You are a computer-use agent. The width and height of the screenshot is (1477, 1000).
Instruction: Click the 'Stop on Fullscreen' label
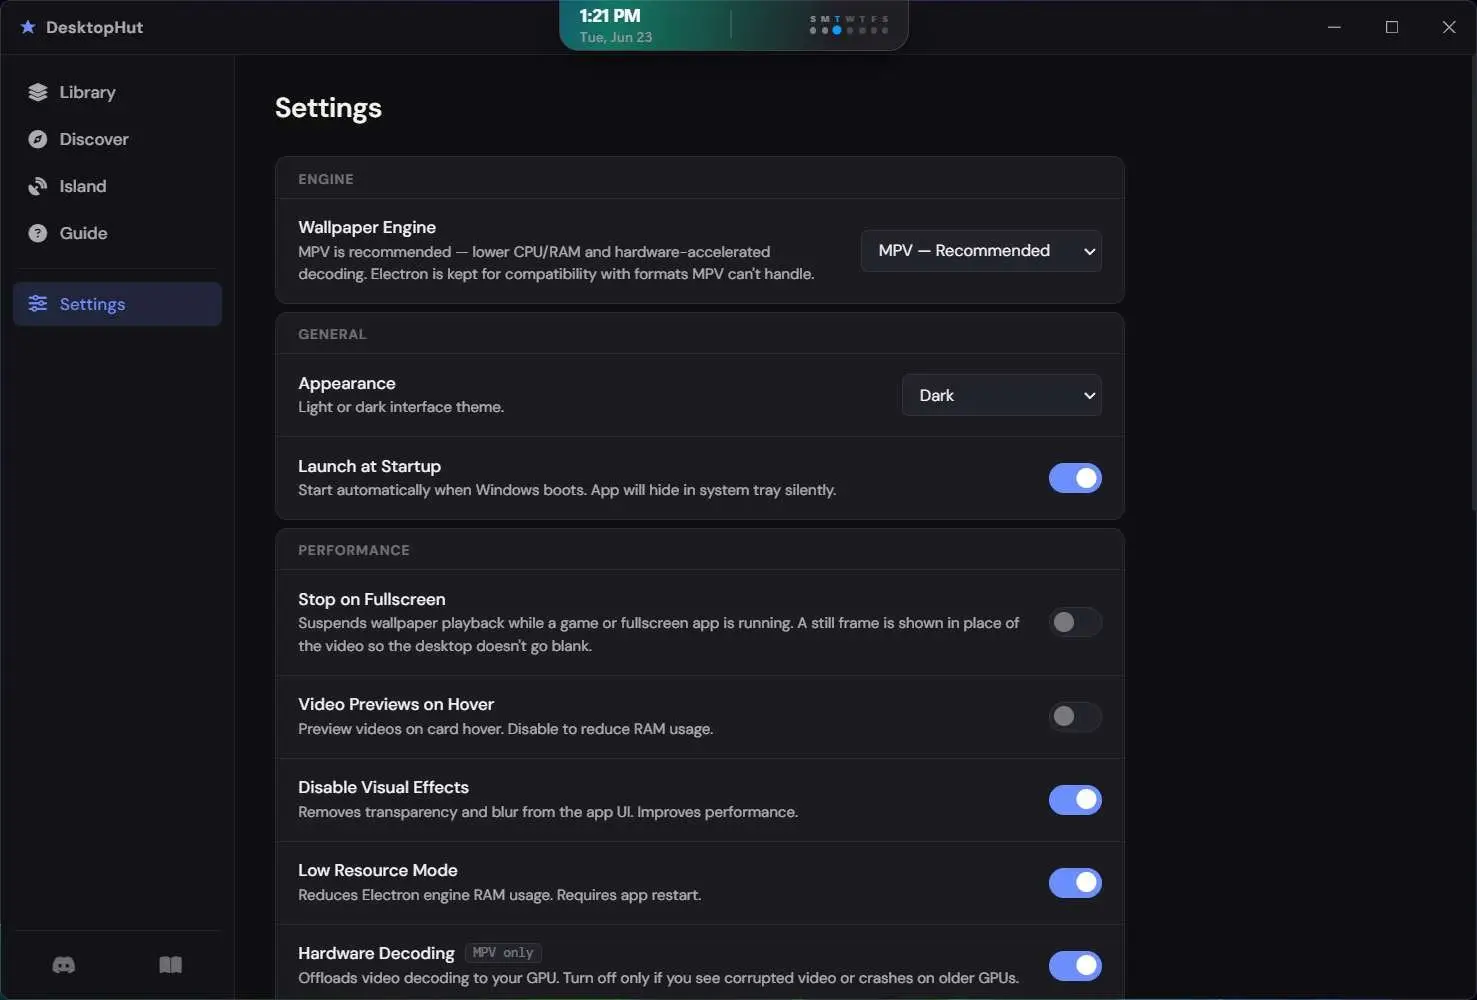(x=372, y=599)
